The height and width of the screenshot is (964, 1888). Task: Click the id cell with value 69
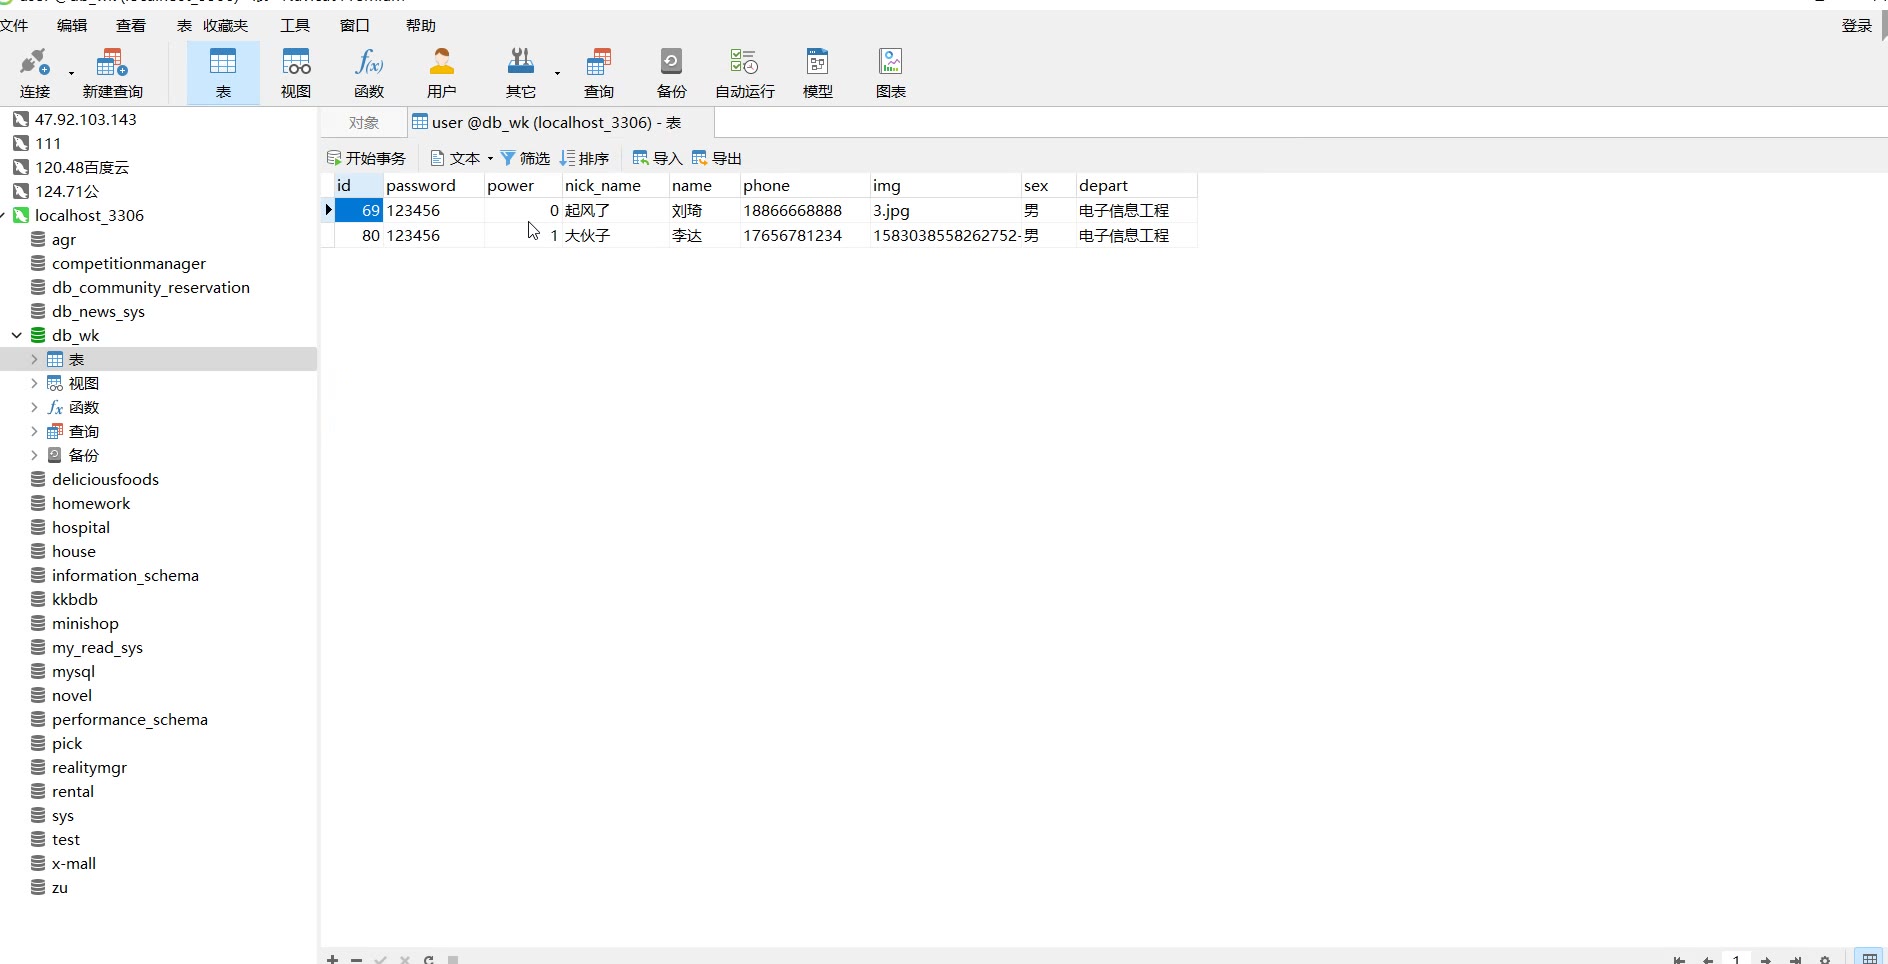click(x=359, y=210)
